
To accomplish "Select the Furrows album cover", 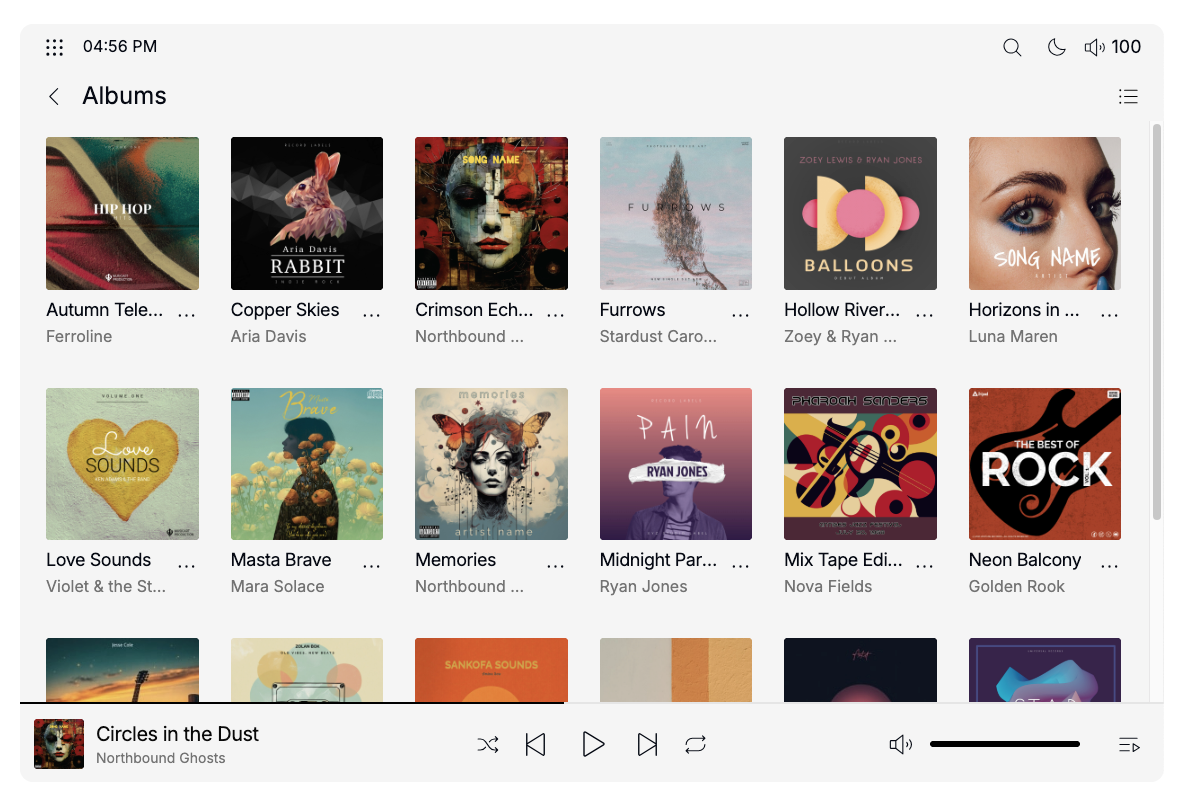I will [x=676, y=213].
